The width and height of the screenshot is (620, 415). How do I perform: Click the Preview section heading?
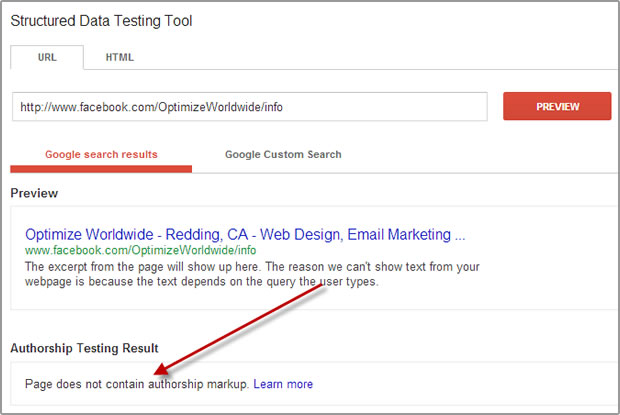pyautogui.click(x=34, y=193)
